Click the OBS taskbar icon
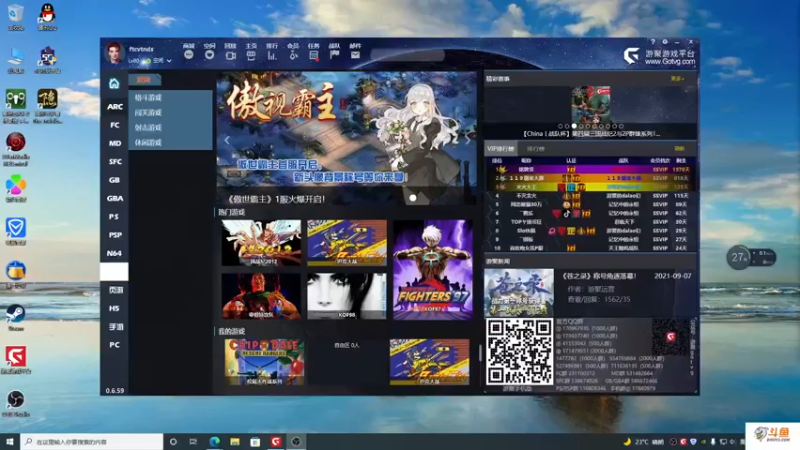Viewport: 800px width, 450px height. (296, 441)
